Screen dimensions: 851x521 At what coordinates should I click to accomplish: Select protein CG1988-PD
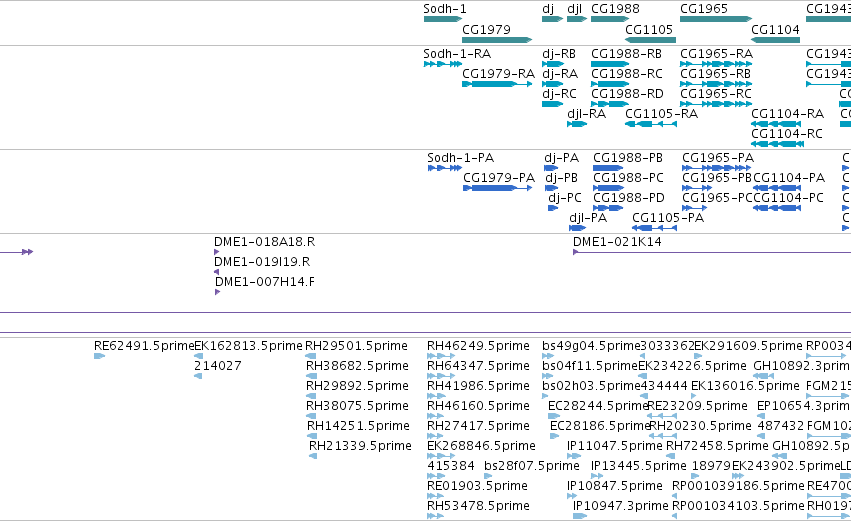pos(608,208)
